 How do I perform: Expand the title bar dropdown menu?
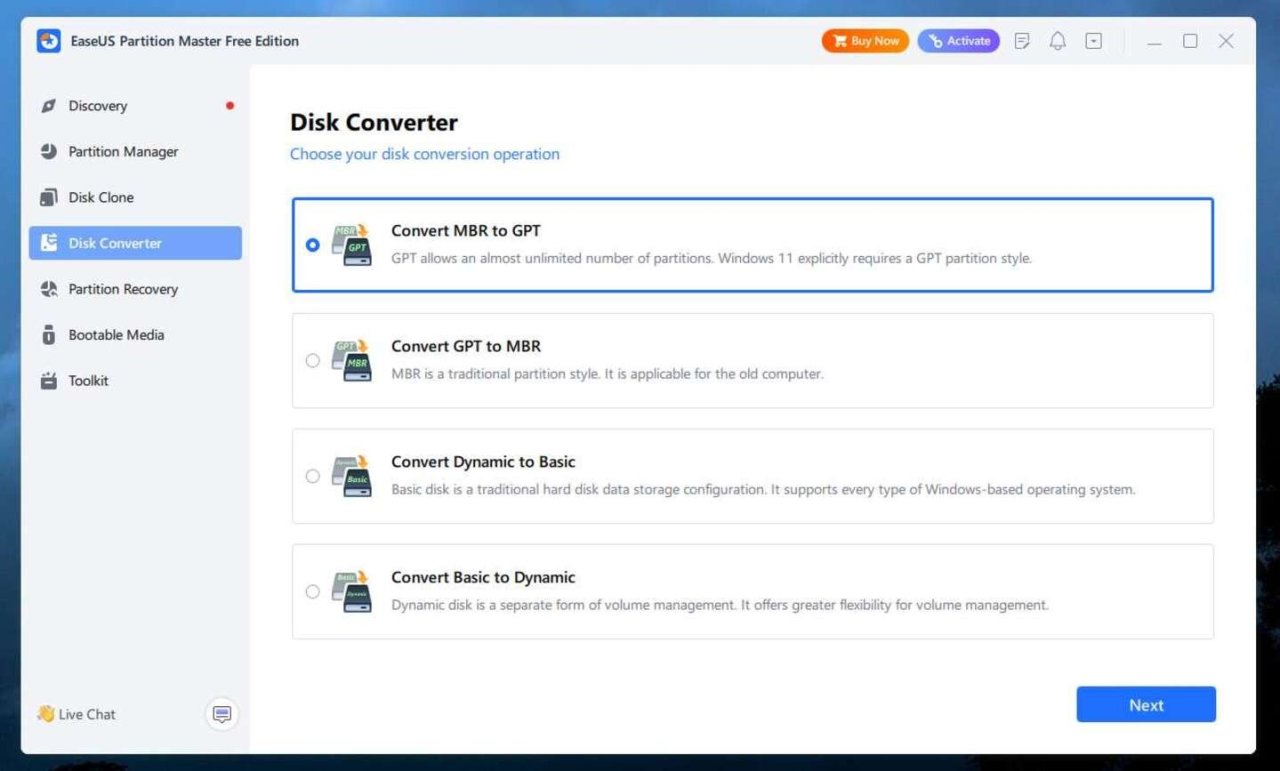tap(1094, 41)
